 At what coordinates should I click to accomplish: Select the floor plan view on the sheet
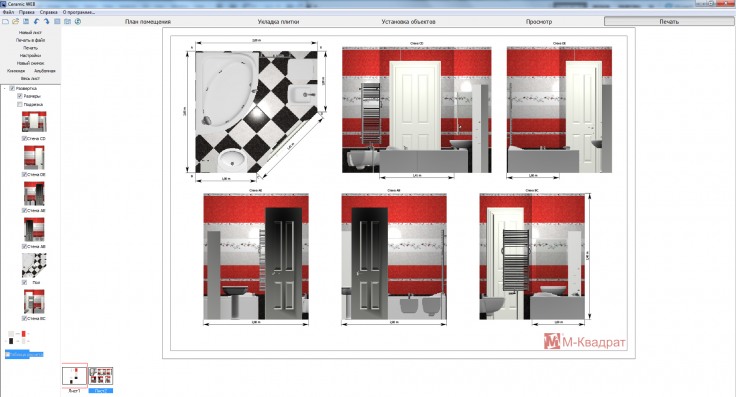[257, 112]
